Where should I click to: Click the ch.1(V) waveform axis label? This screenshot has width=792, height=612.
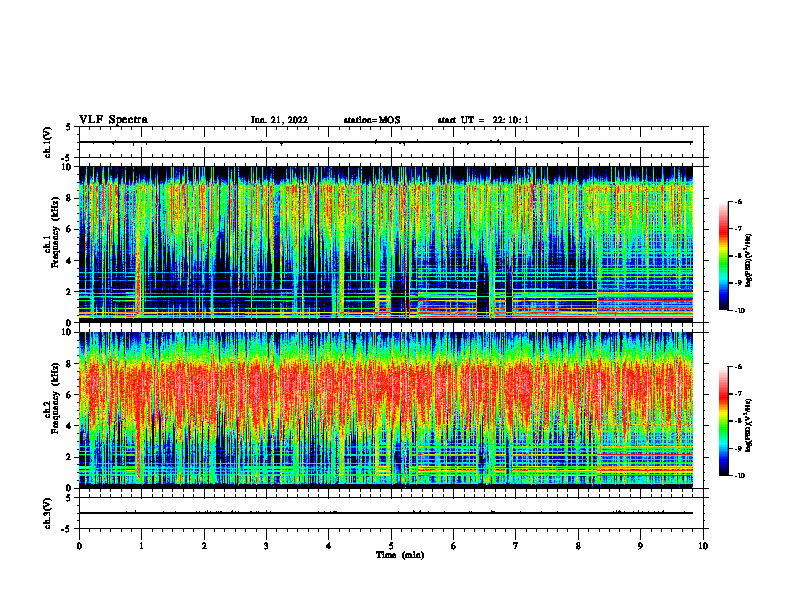tap(48, 142)
